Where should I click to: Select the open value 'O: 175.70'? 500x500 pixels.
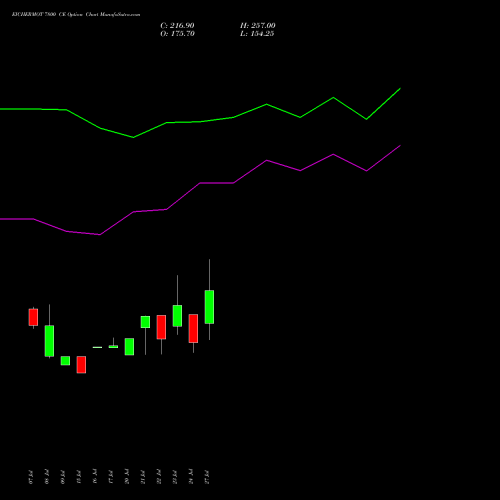177,34
